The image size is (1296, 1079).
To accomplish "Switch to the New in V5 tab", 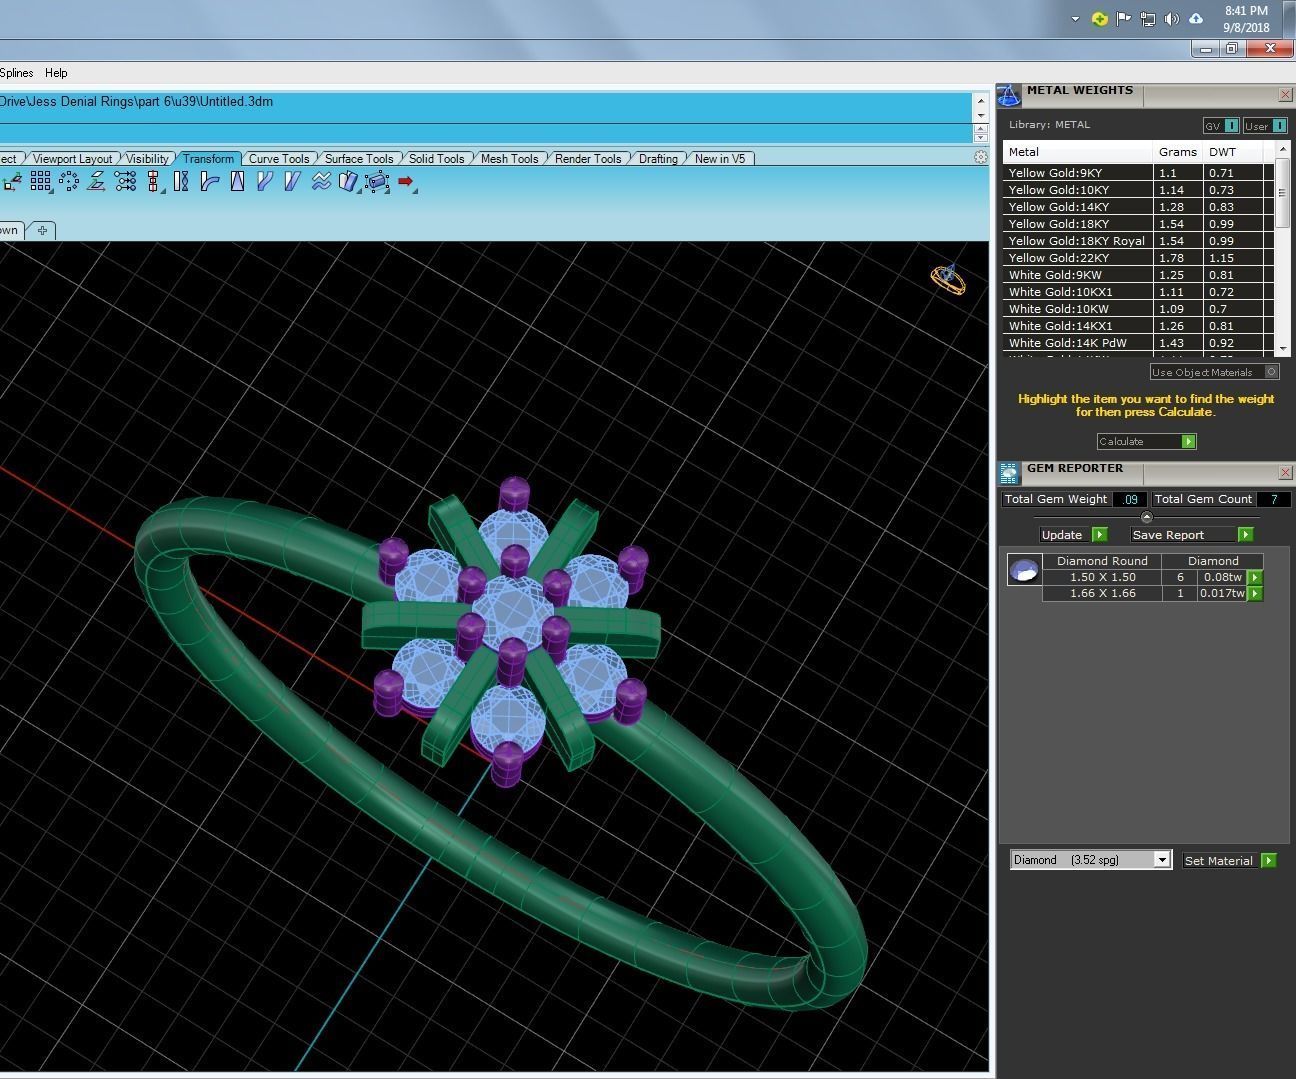I will click(x=720, y=158).
